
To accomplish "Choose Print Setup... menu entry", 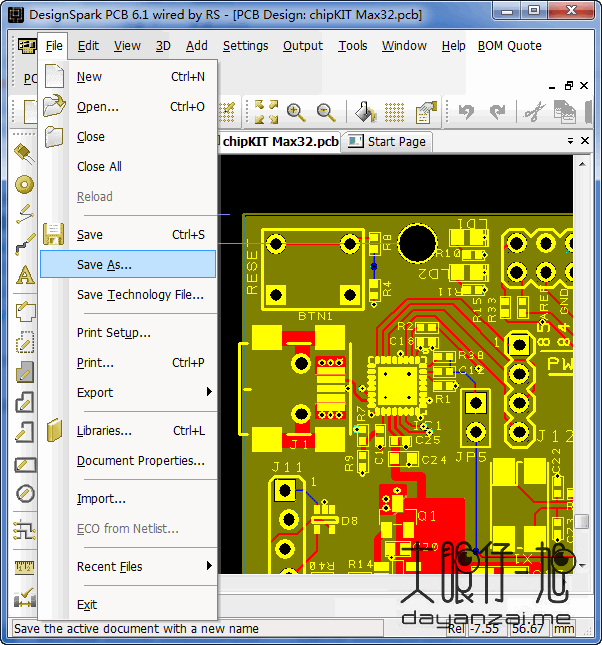I will coord(128,332).
